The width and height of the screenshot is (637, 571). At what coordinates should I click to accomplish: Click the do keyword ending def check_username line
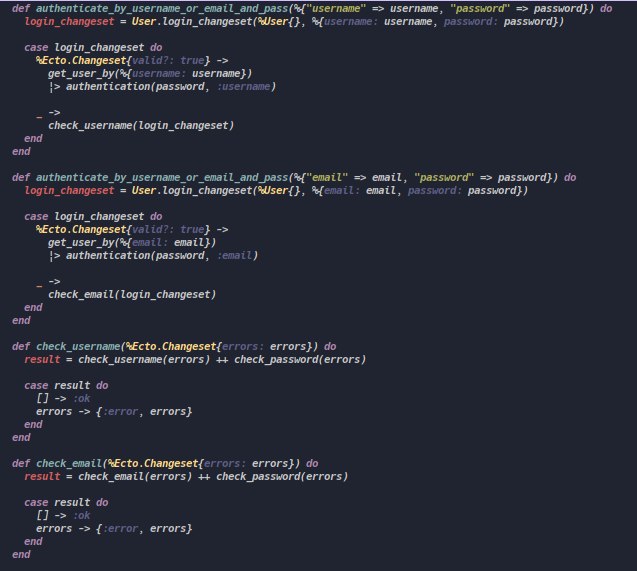330,346
